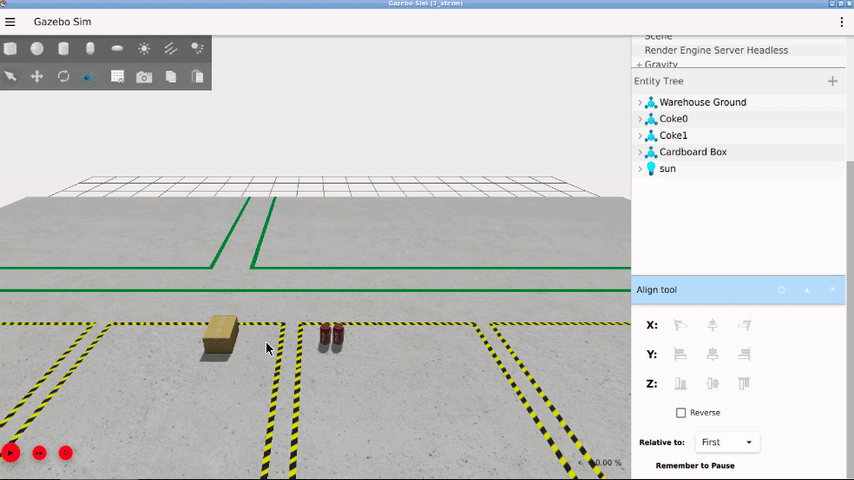This screenshot has width=854, height=480.
Task: Take a screenshot with camera icon
Action: (144, 77)
